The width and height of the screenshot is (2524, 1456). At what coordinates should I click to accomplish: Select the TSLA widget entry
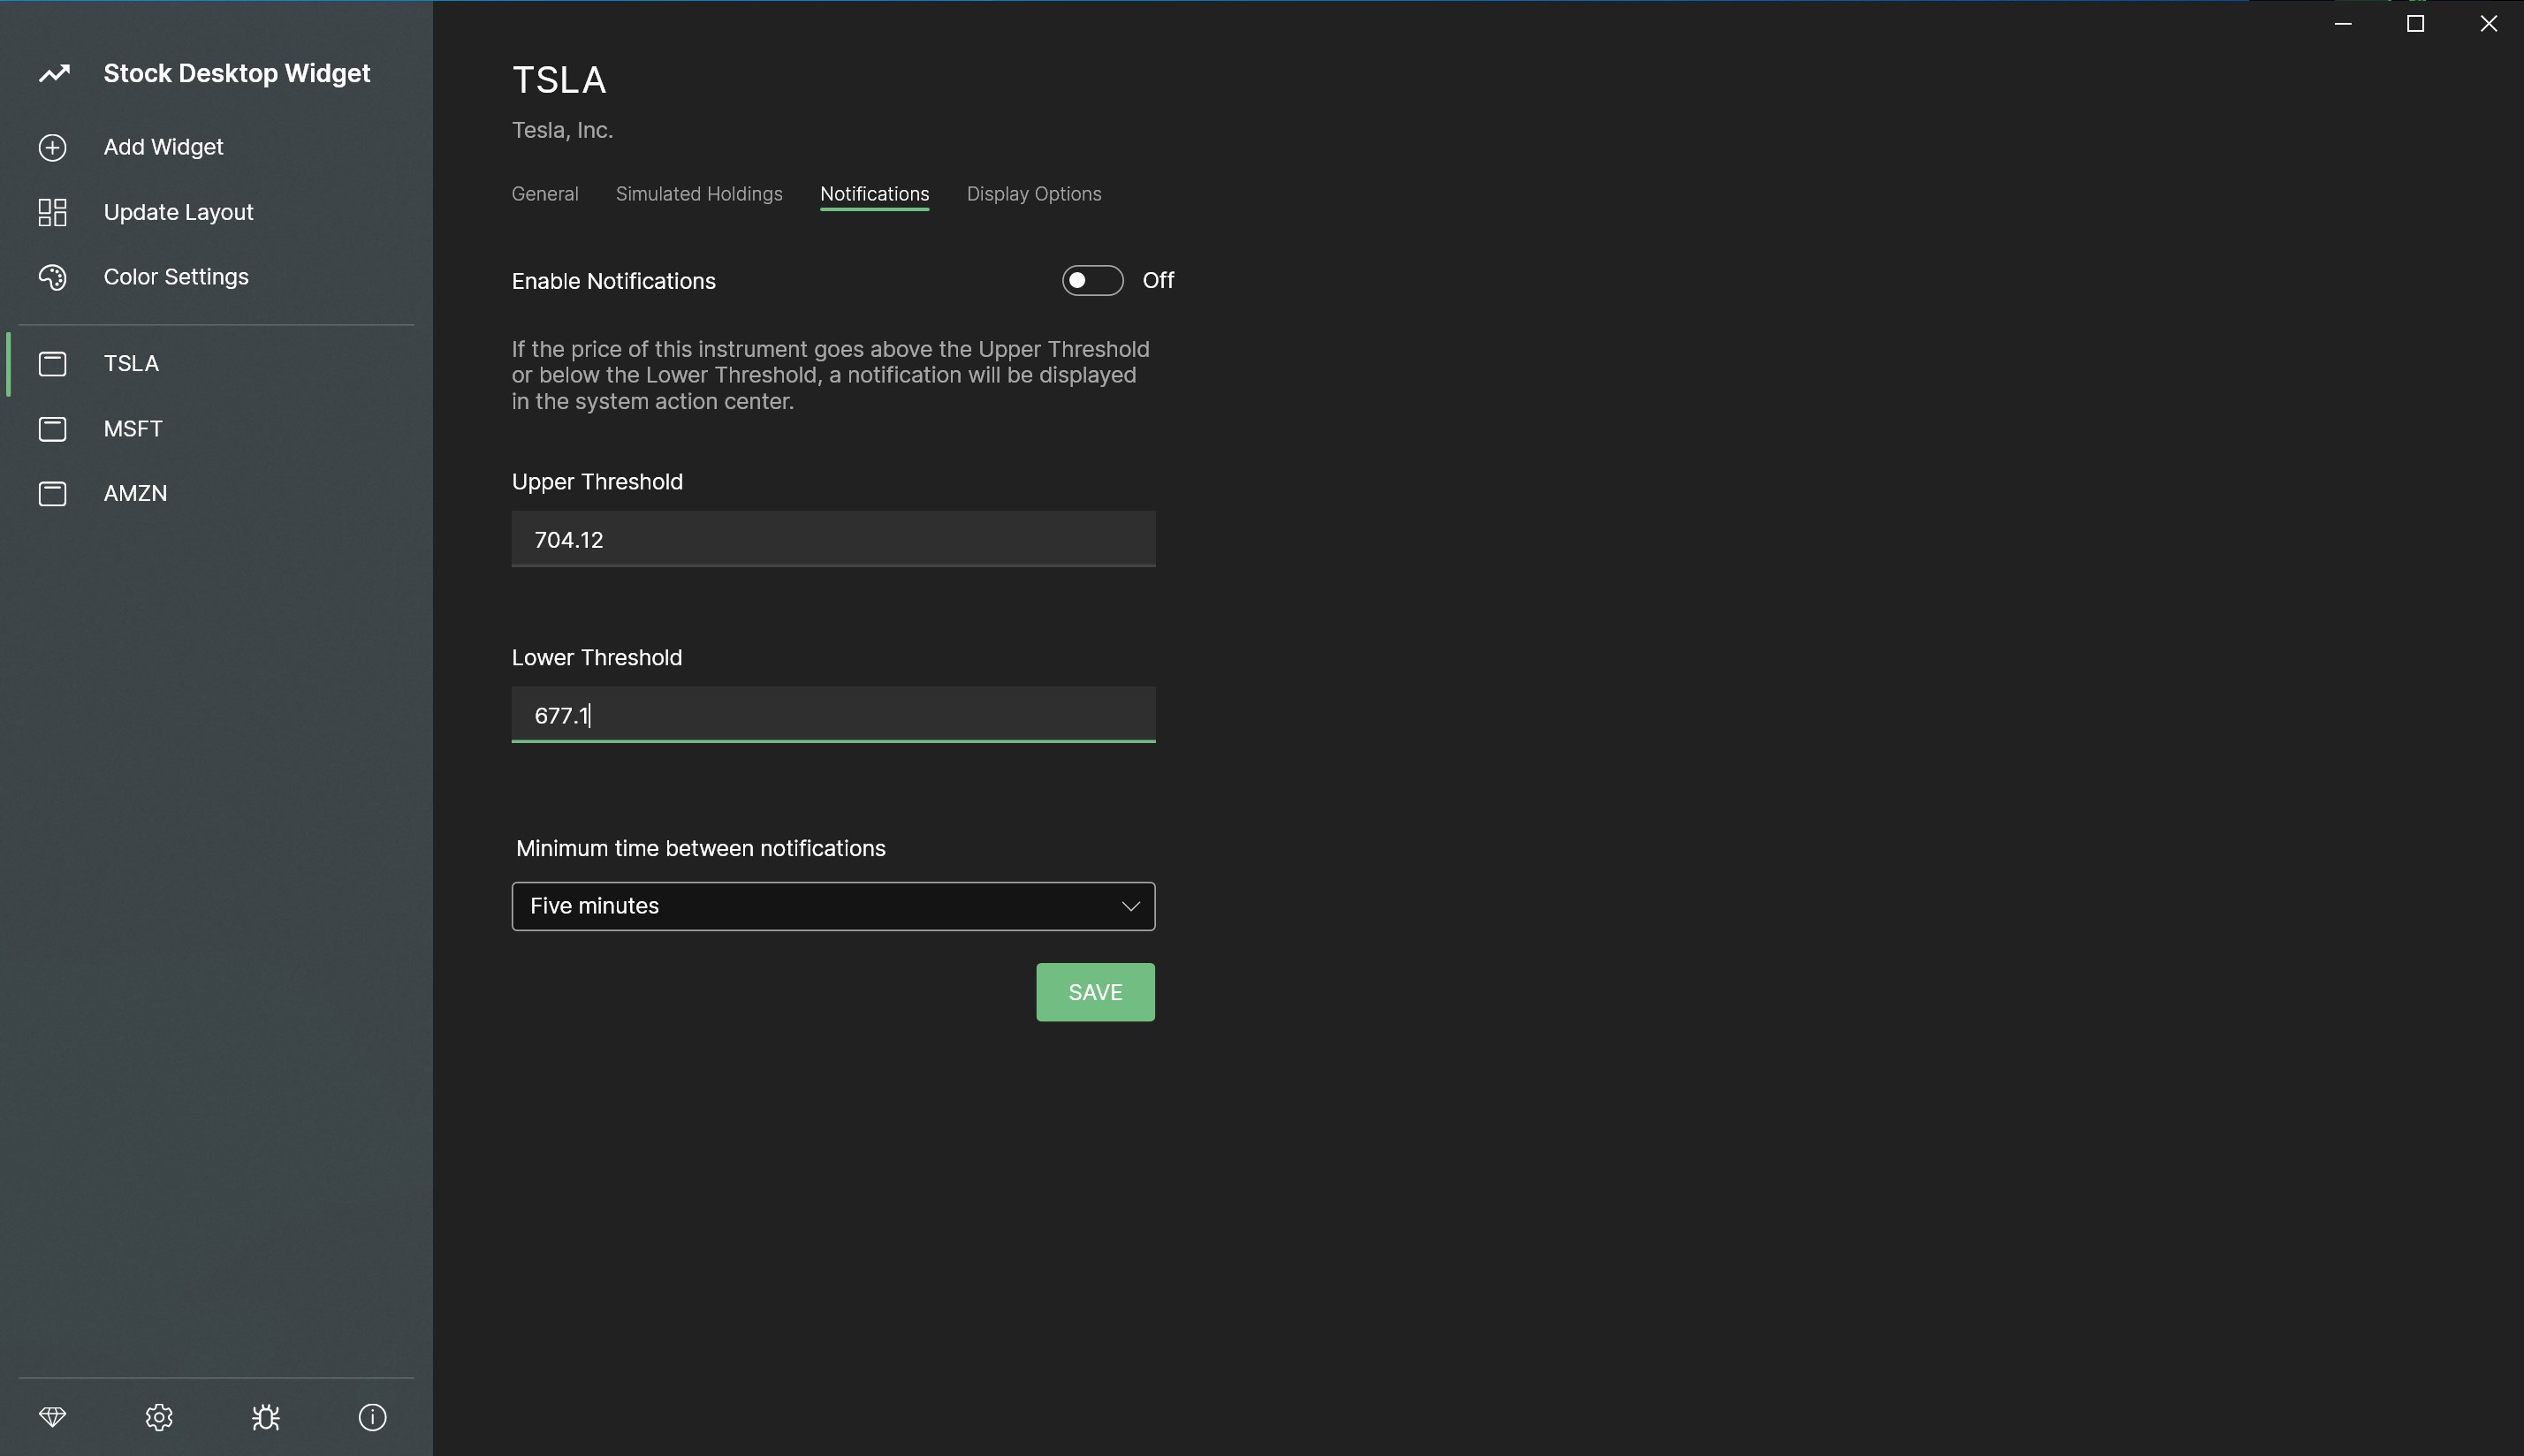point(131,363)
